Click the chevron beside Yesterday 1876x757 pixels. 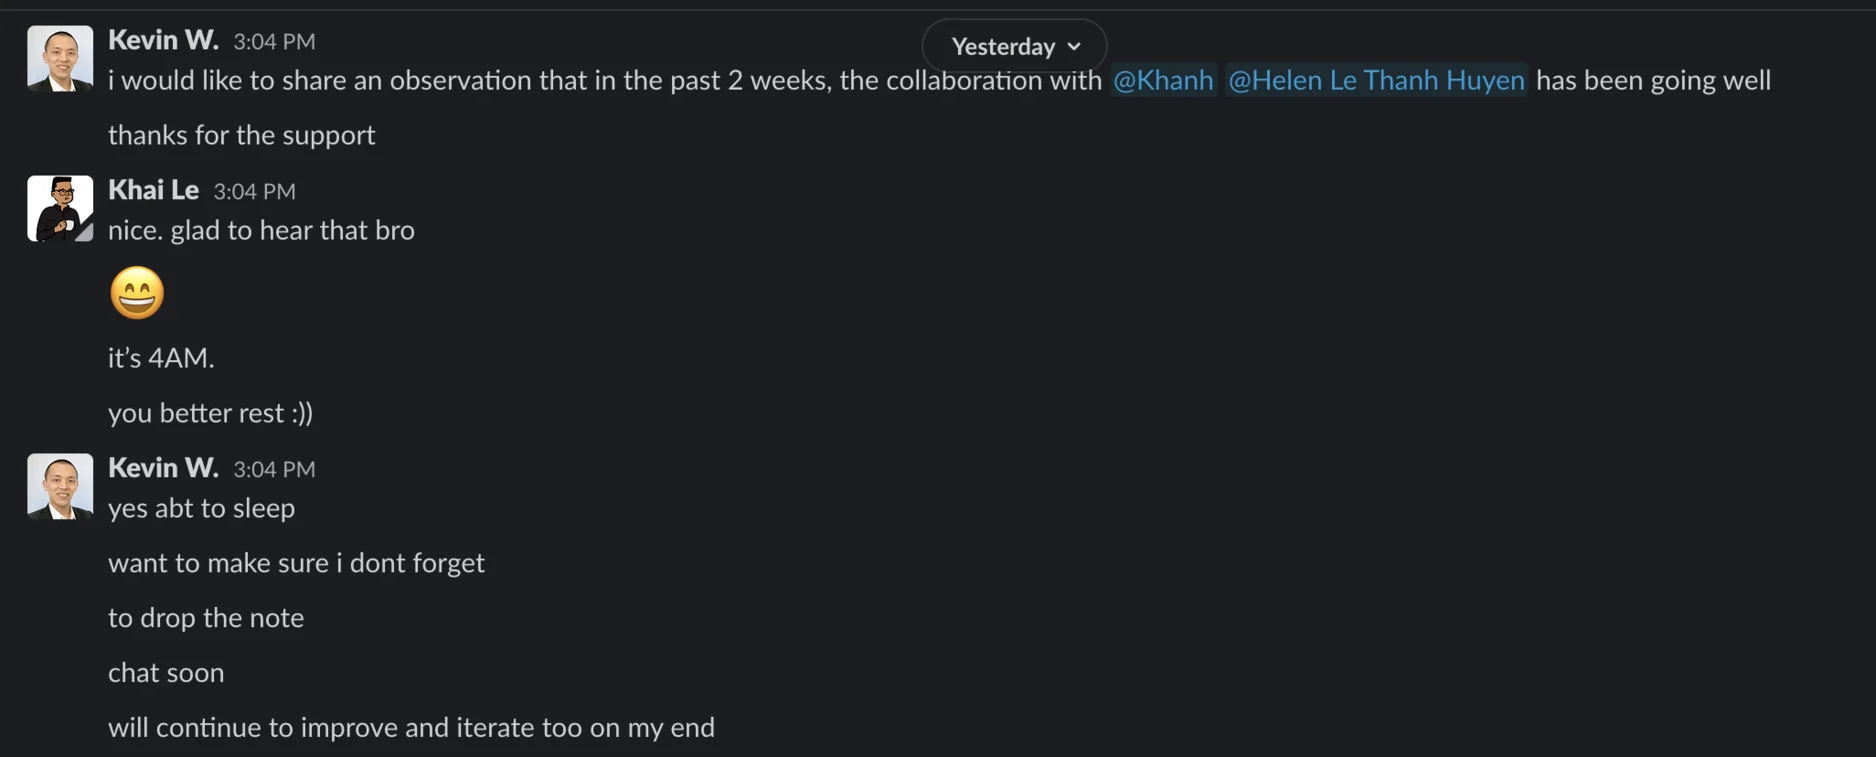click(x=1074, y=47)
